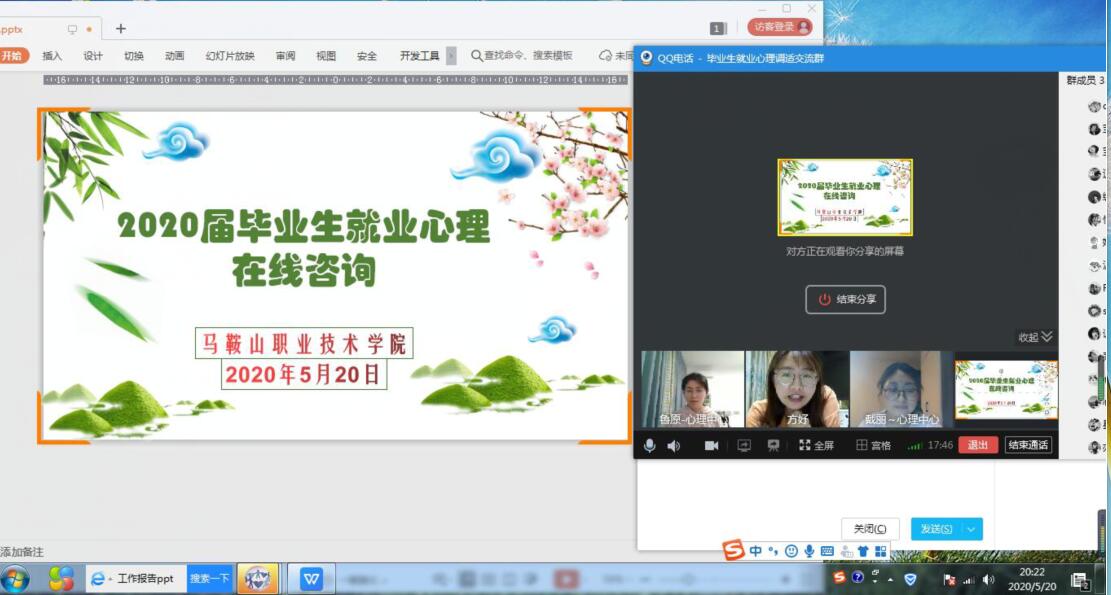
Task: Click the shared screen preview in call window
Action: click(x=845, y=197)
